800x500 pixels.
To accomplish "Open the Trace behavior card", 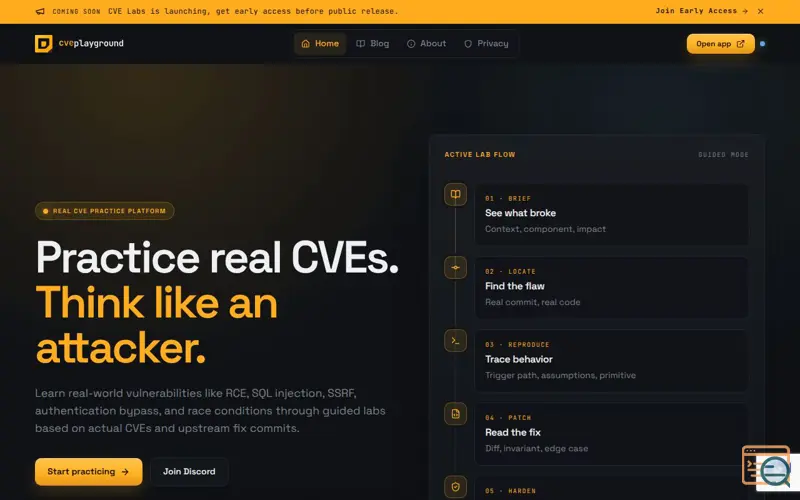I will pyautogui.click(x=612, y=360).
